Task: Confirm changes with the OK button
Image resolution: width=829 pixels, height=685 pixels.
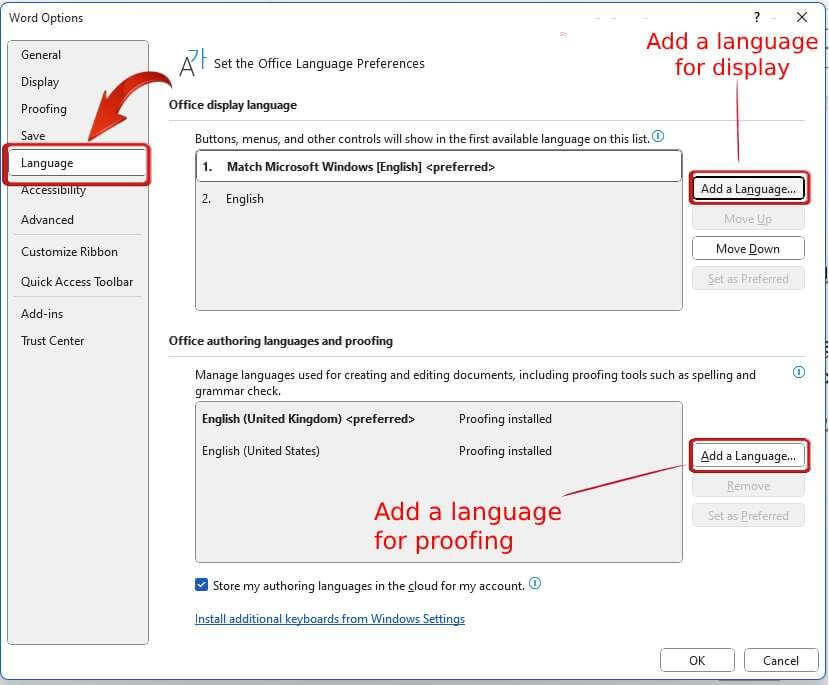Action: pyautogui.click(x=697, y=660)
